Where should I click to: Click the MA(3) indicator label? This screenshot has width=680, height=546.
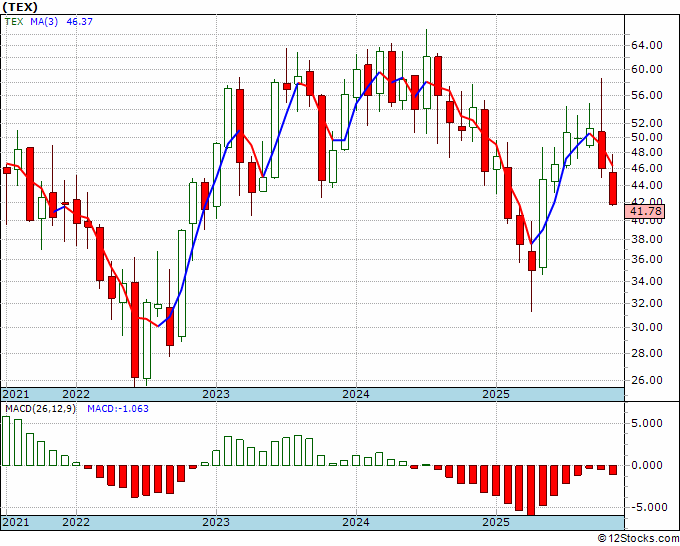[x=44, y=21]
